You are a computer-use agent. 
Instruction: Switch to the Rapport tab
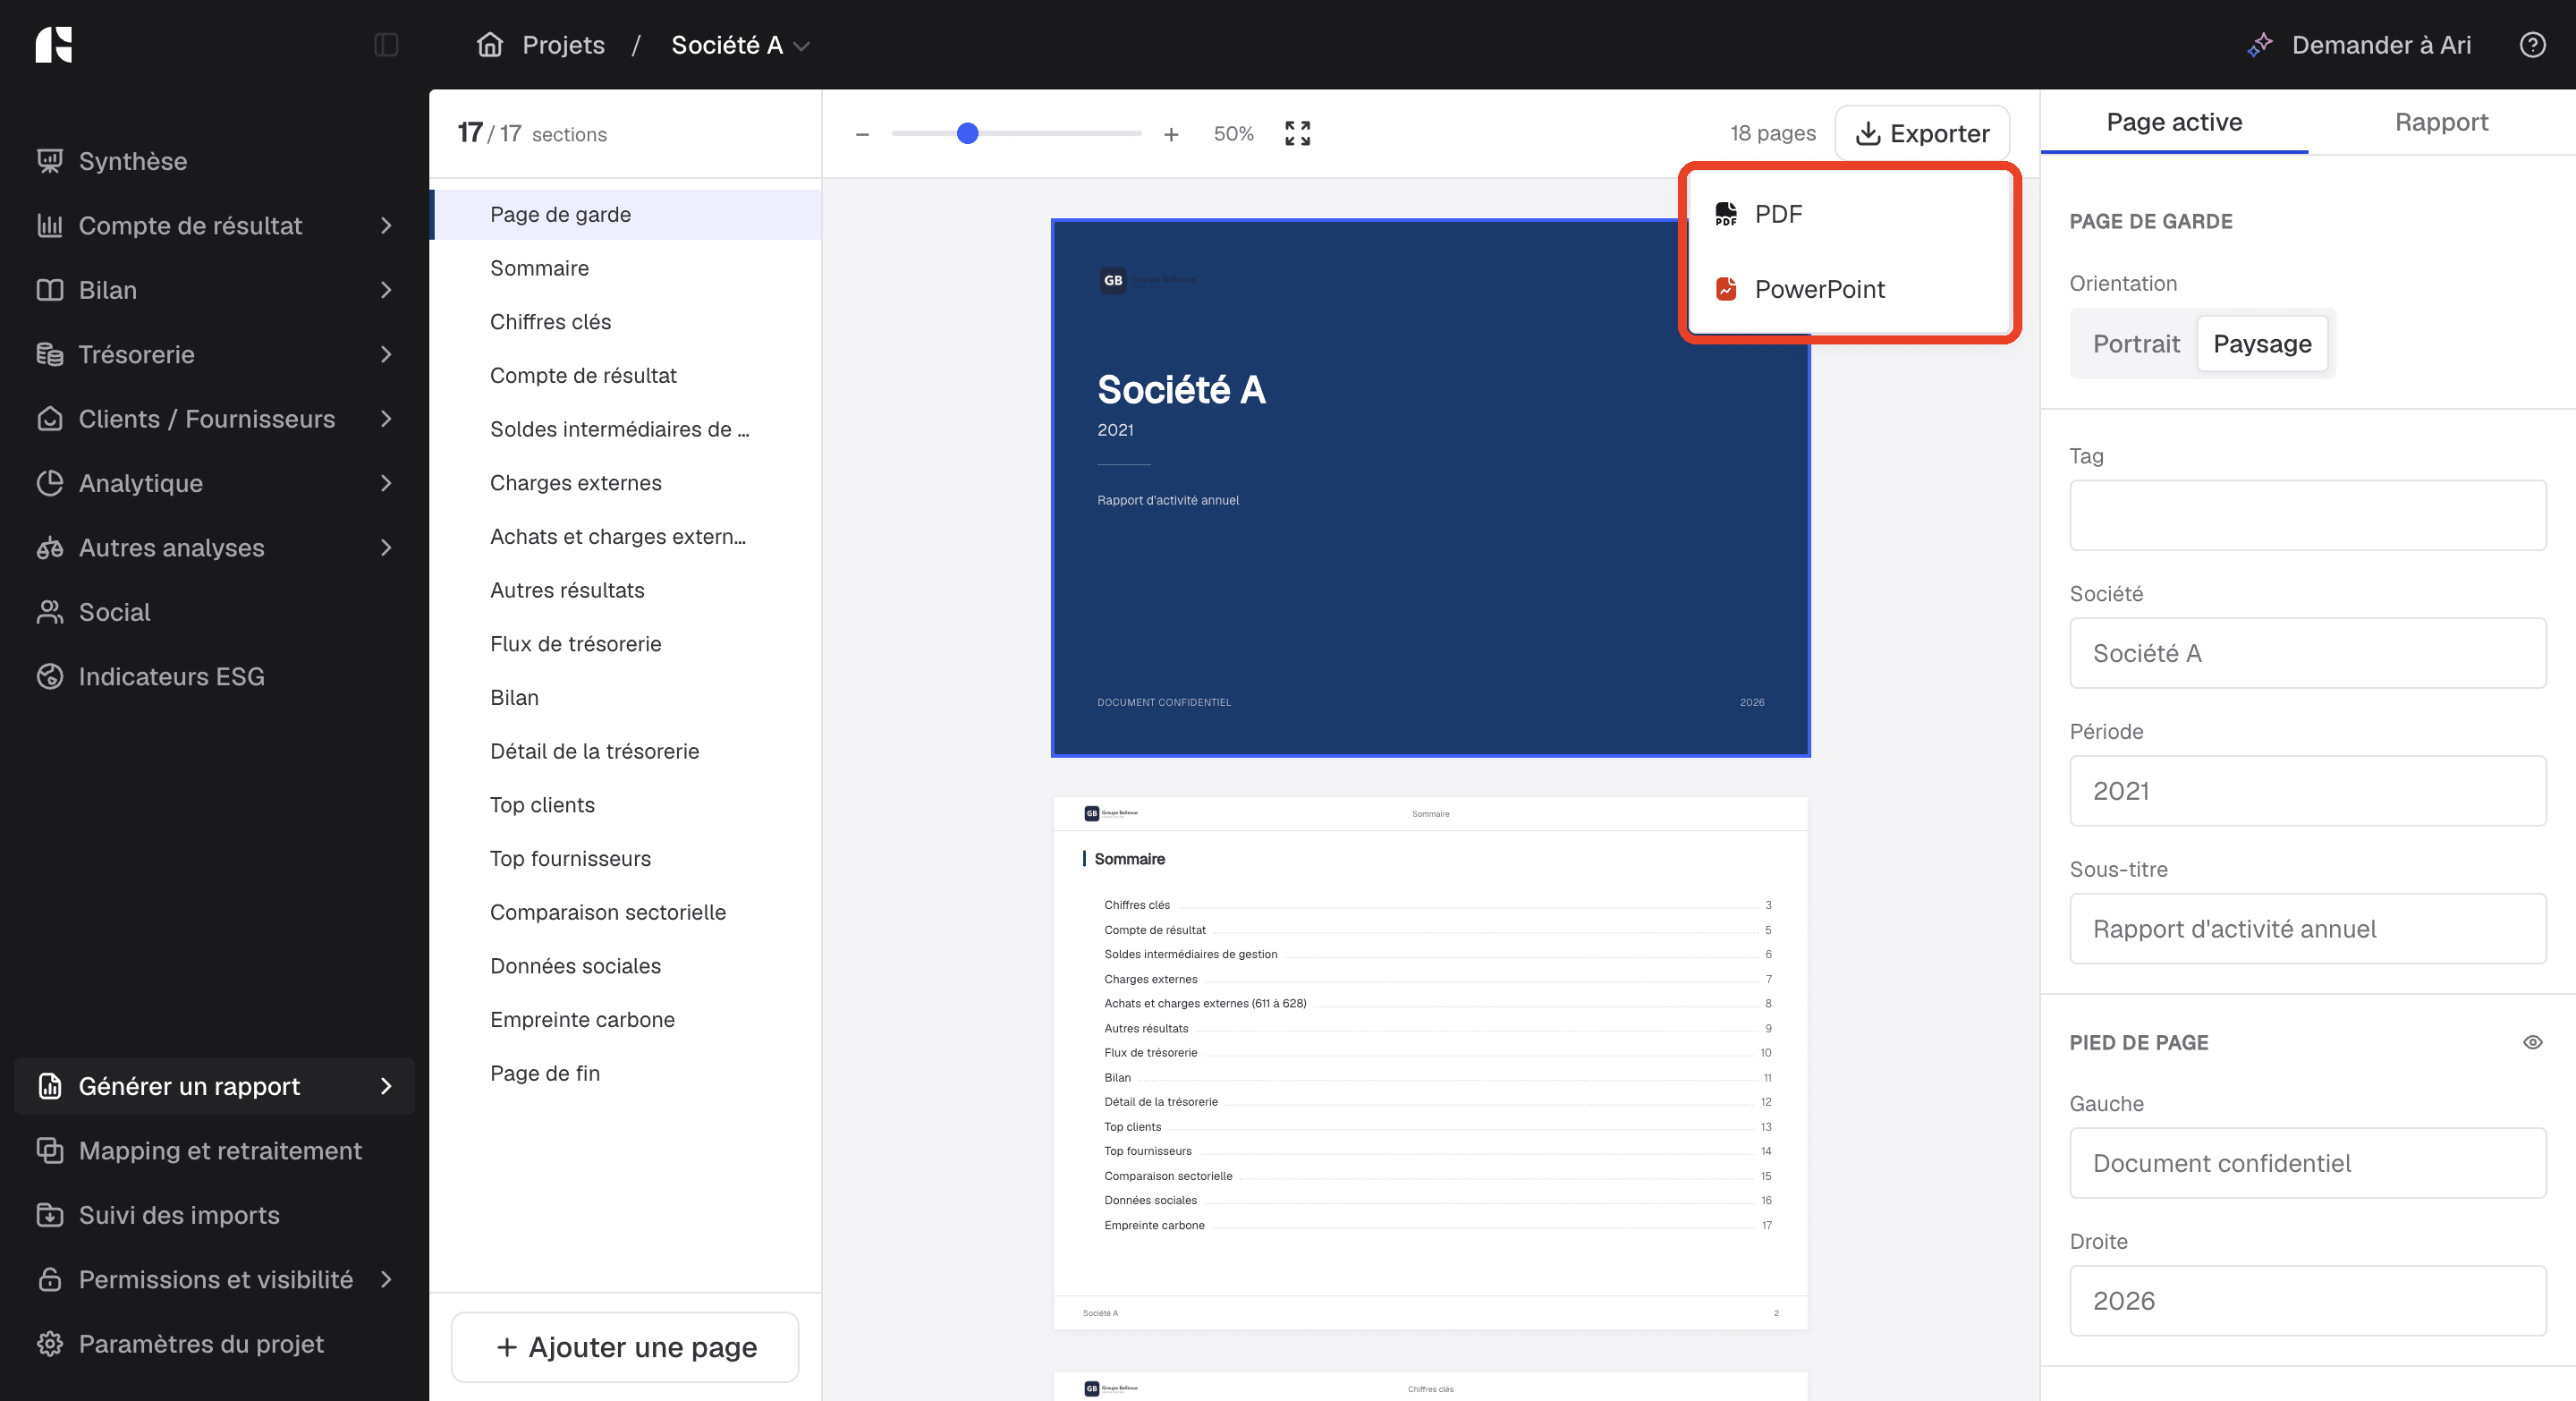[2441, 122]
